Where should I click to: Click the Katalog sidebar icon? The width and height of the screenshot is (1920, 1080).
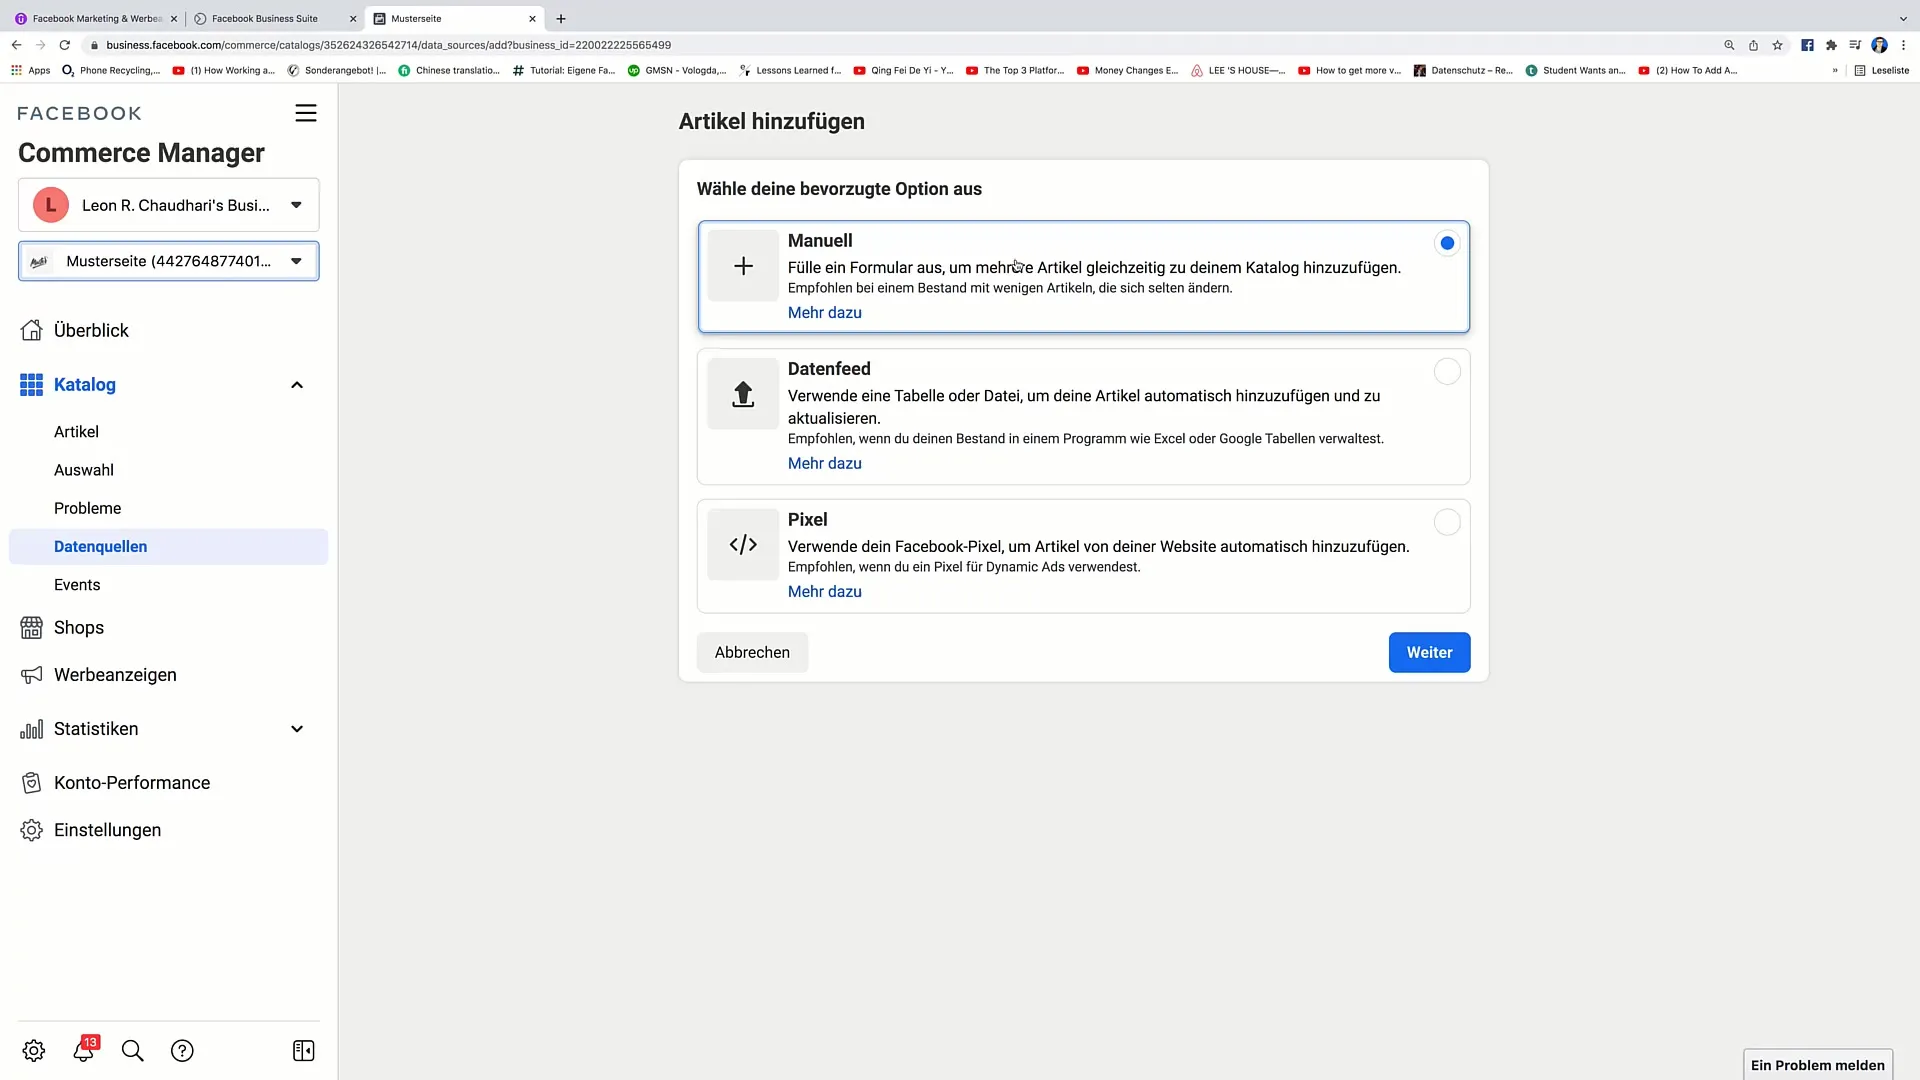(30, 384)
